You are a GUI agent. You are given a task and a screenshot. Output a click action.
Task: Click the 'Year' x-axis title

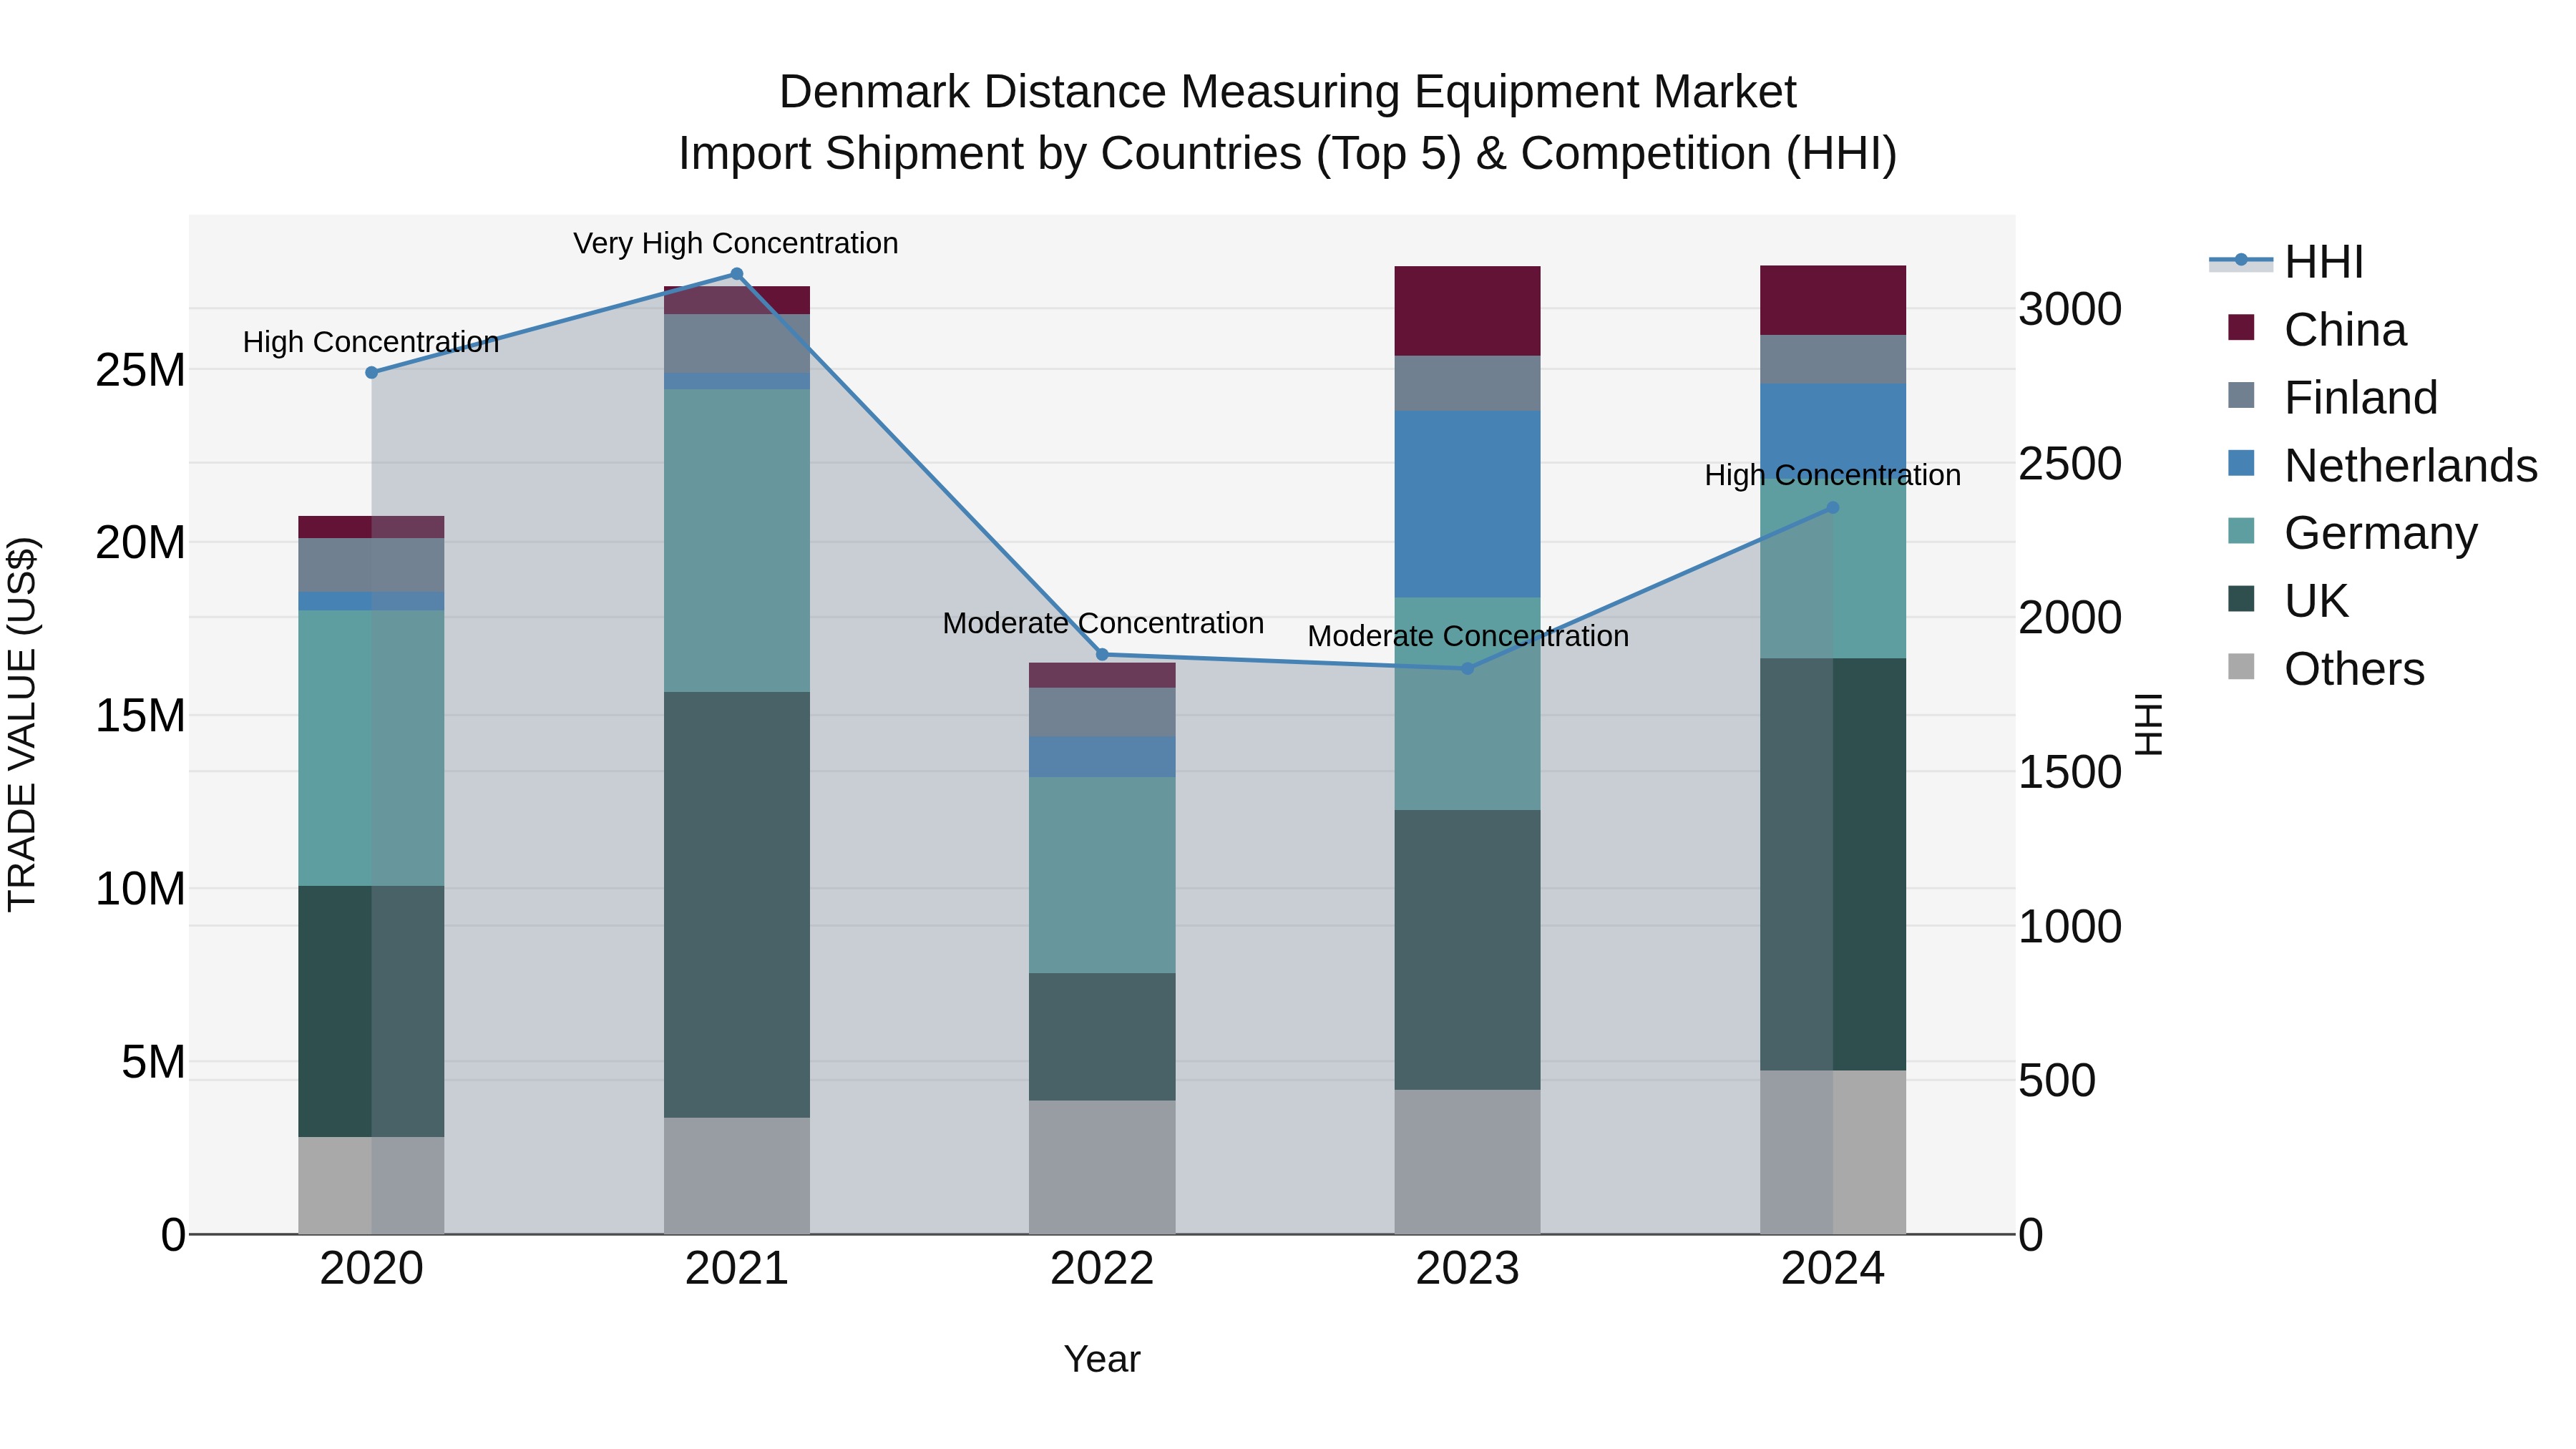[x=1102, y=1359]
